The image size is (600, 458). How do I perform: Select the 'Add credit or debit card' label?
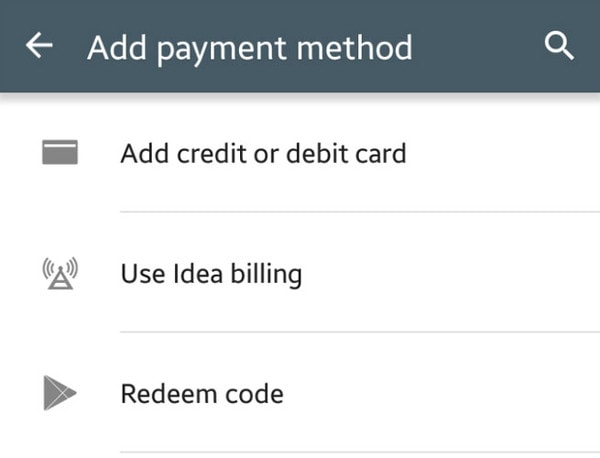tap(263, 154)
